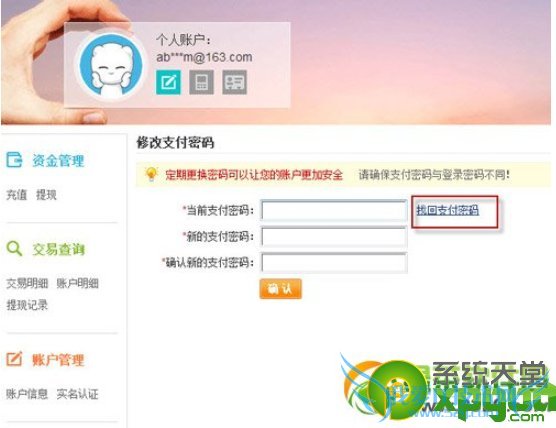
Task: Click the light bulb tip icon
Action: 151,174
